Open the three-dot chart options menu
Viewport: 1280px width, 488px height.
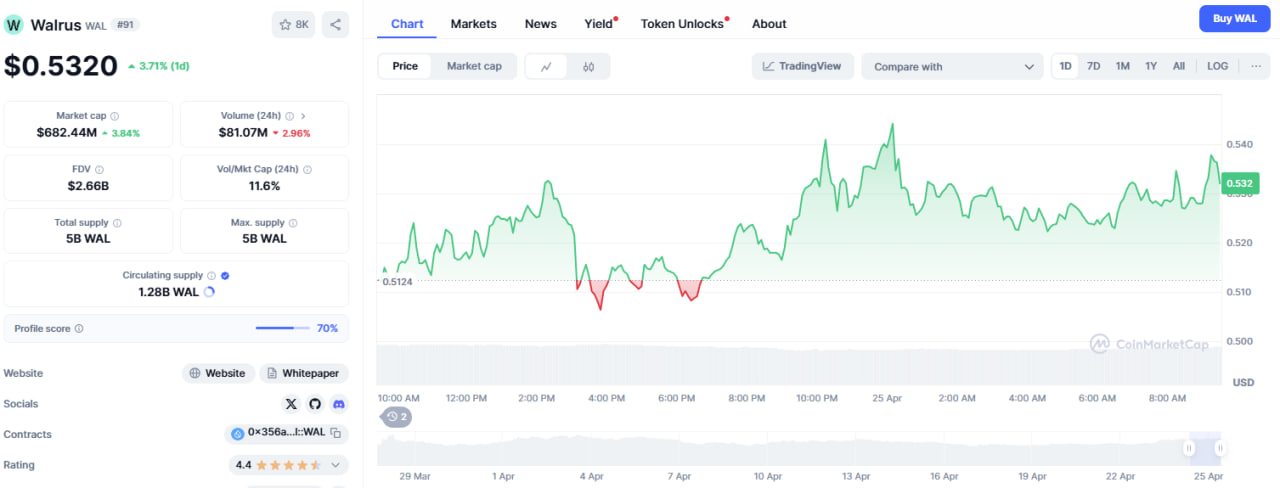1255,66
